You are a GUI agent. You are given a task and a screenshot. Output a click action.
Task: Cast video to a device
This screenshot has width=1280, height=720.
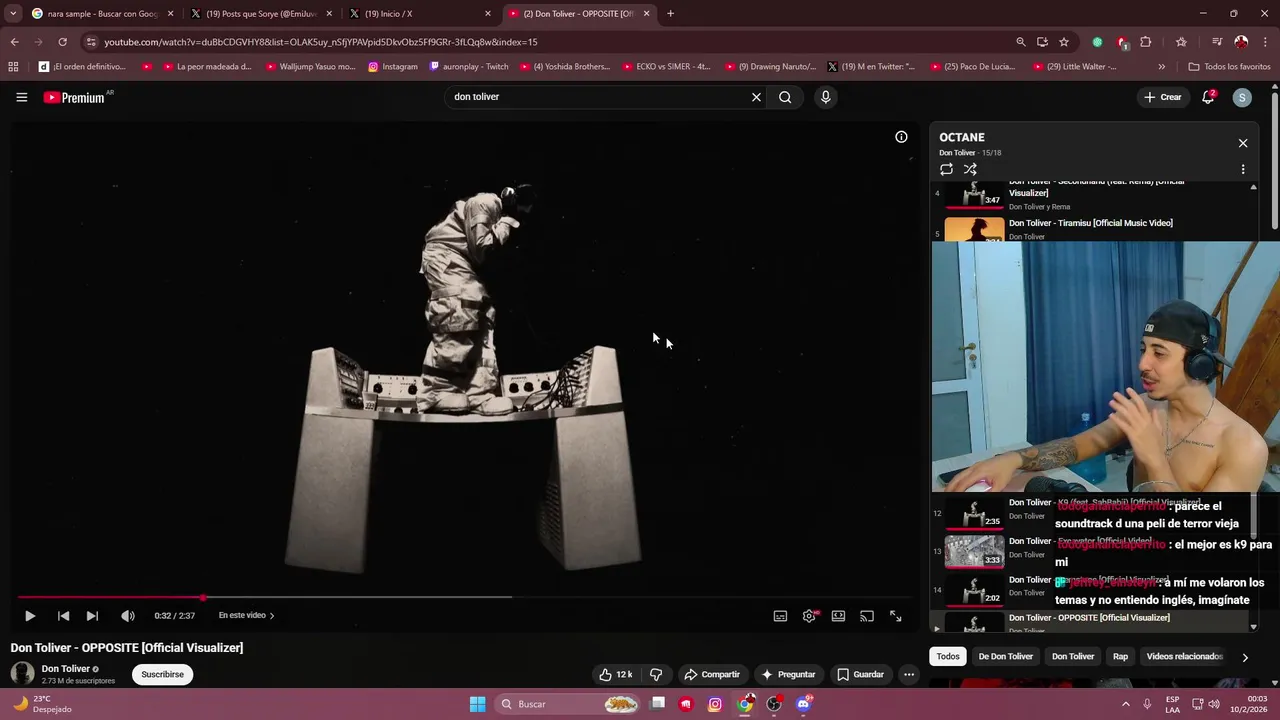[867, 616]
